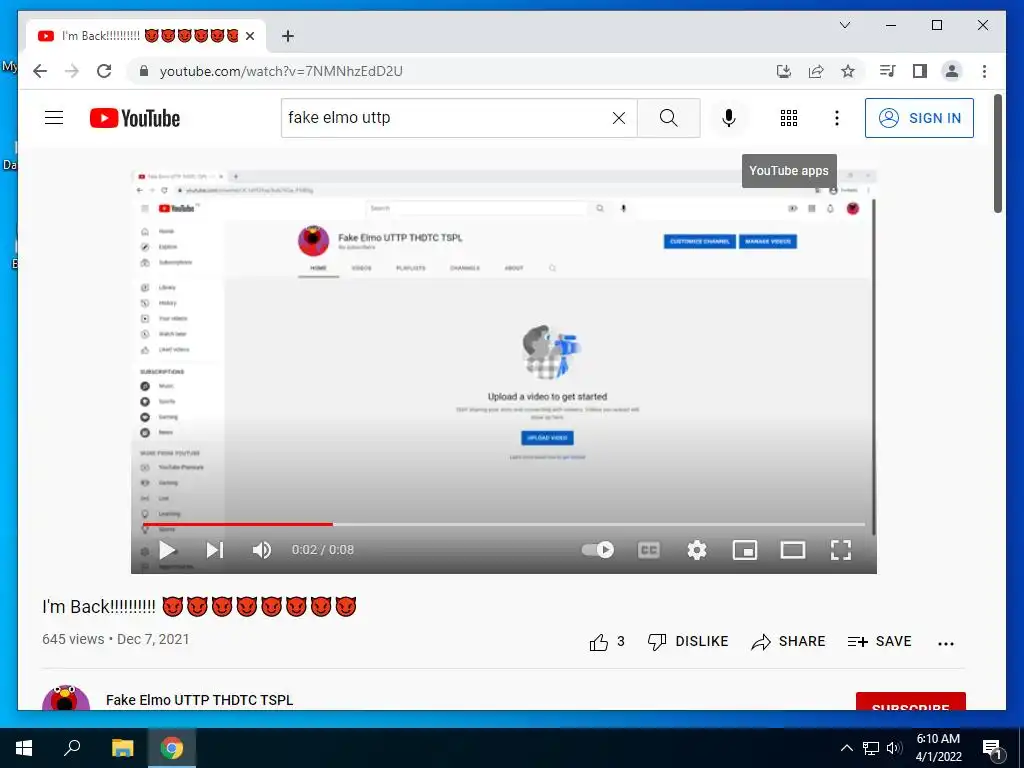The width and height of the screenshot is (1024, 768).
Task: Reload the page
Action: (x=104, y=71)
